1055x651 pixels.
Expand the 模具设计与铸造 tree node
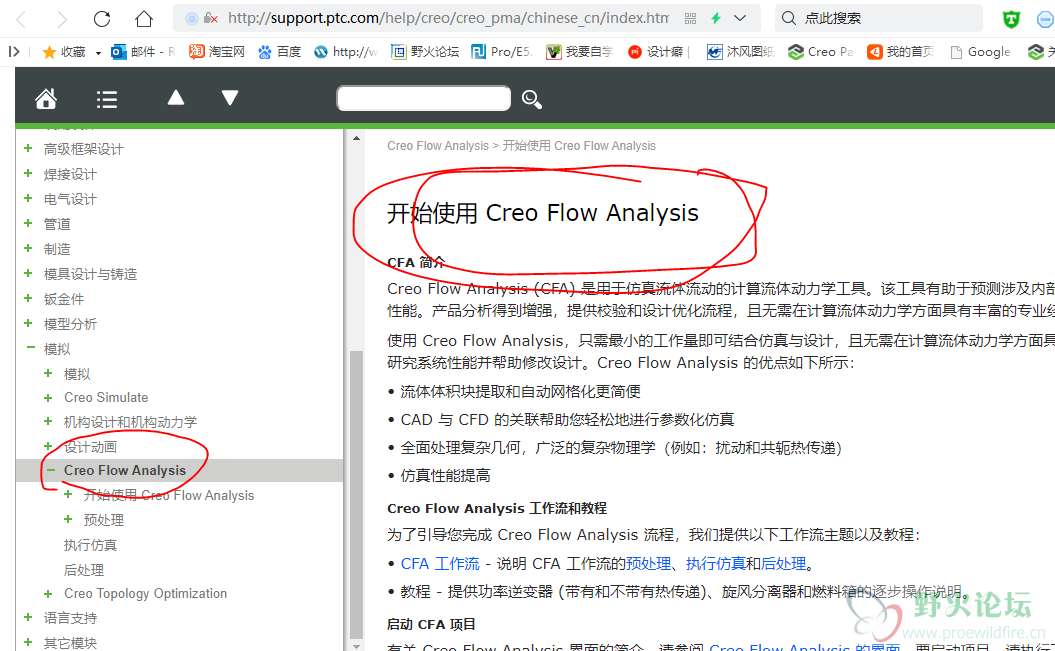28,272
